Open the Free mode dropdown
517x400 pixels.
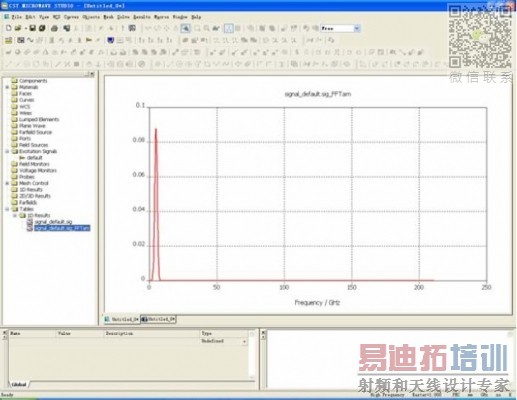coord(357,28)
